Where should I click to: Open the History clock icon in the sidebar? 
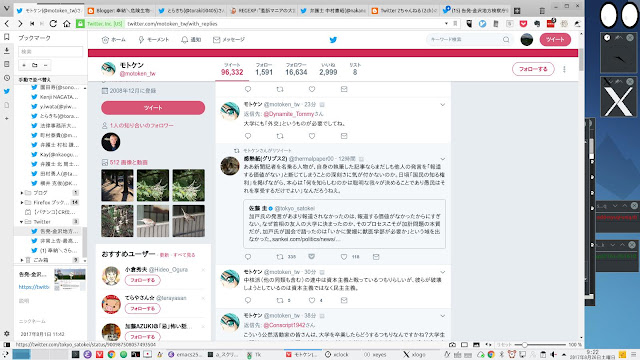click(x=7, y=78)
